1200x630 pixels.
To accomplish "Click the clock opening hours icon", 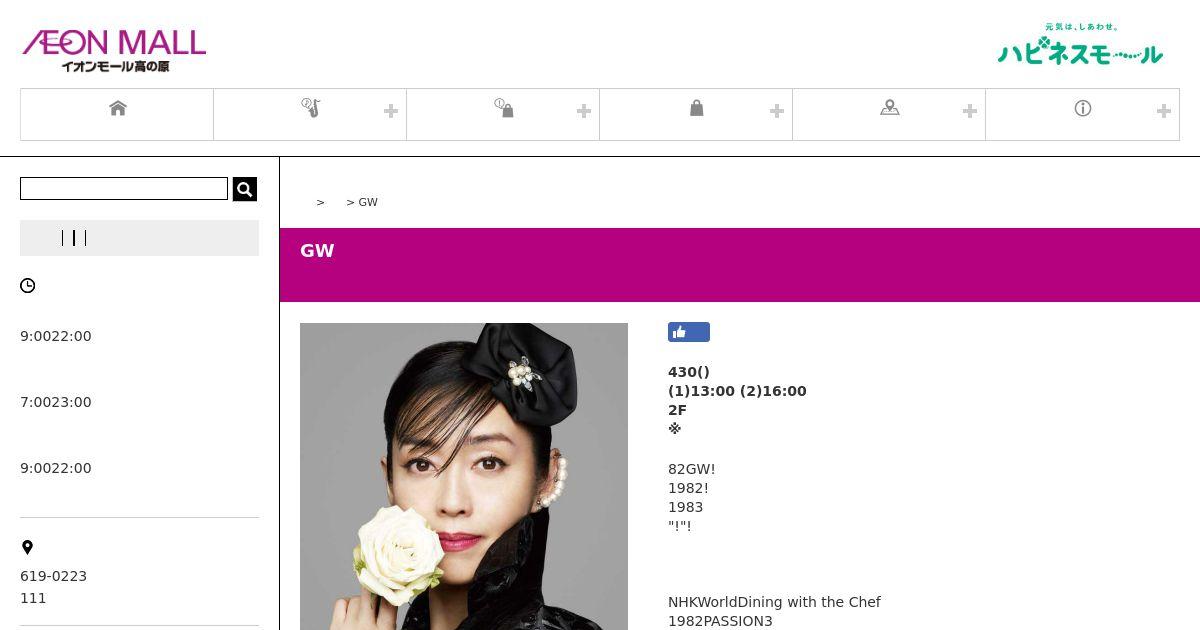I will (28, 286).
